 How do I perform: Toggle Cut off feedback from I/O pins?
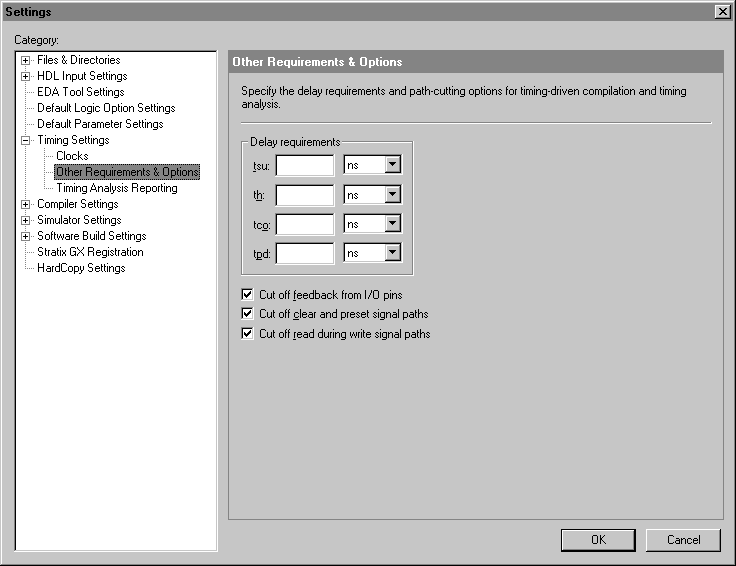(x=248, y=295)
